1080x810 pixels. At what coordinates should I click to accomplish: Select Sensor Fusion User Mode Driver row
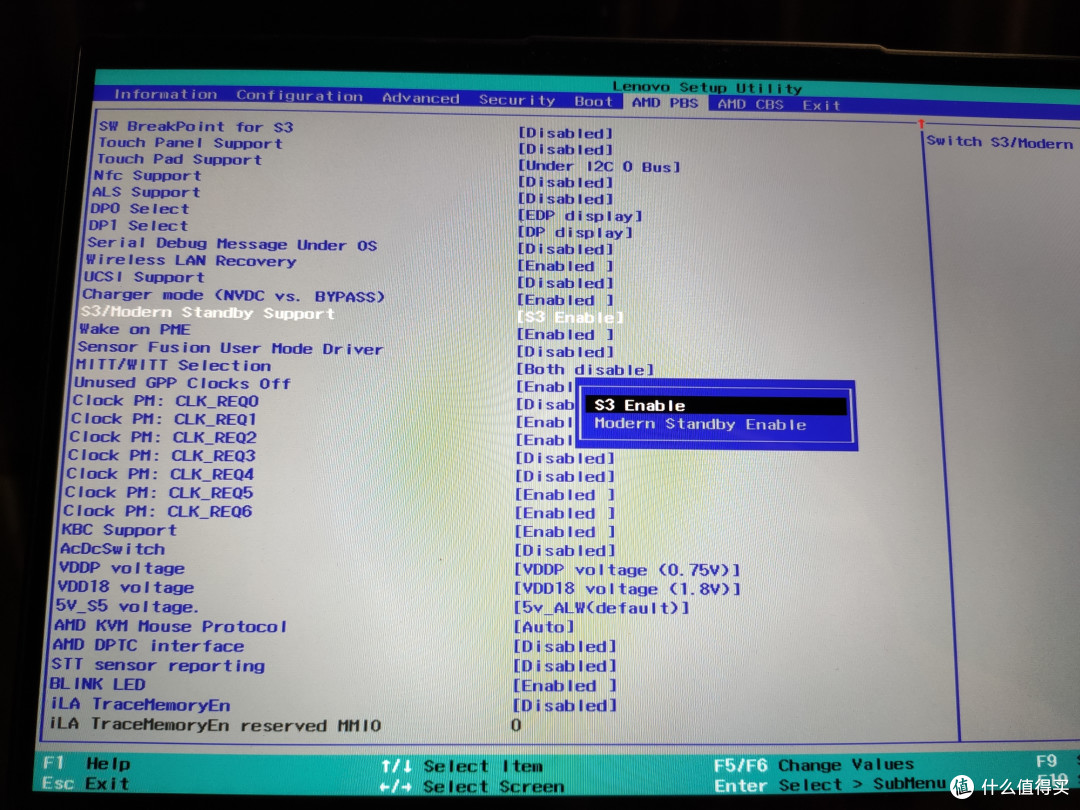[230, 349]
